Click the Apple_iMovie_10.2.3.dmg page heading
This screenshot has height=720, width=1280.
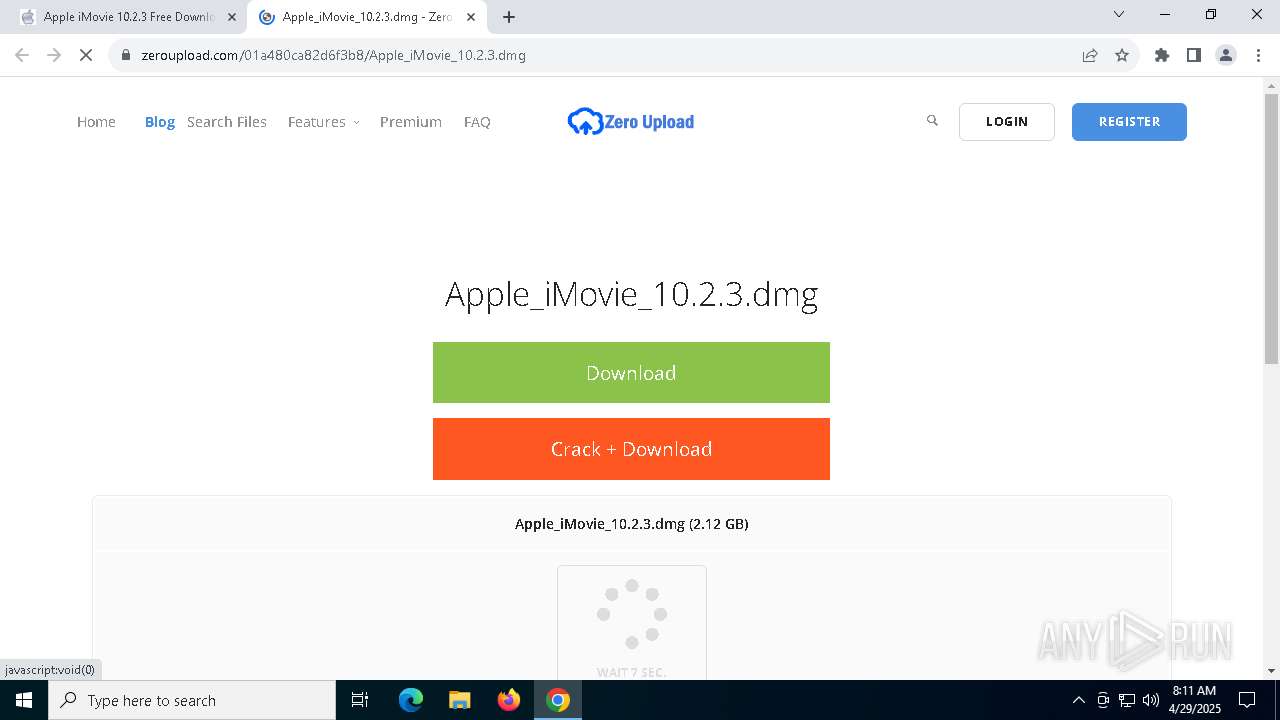(x=631, y=294)
